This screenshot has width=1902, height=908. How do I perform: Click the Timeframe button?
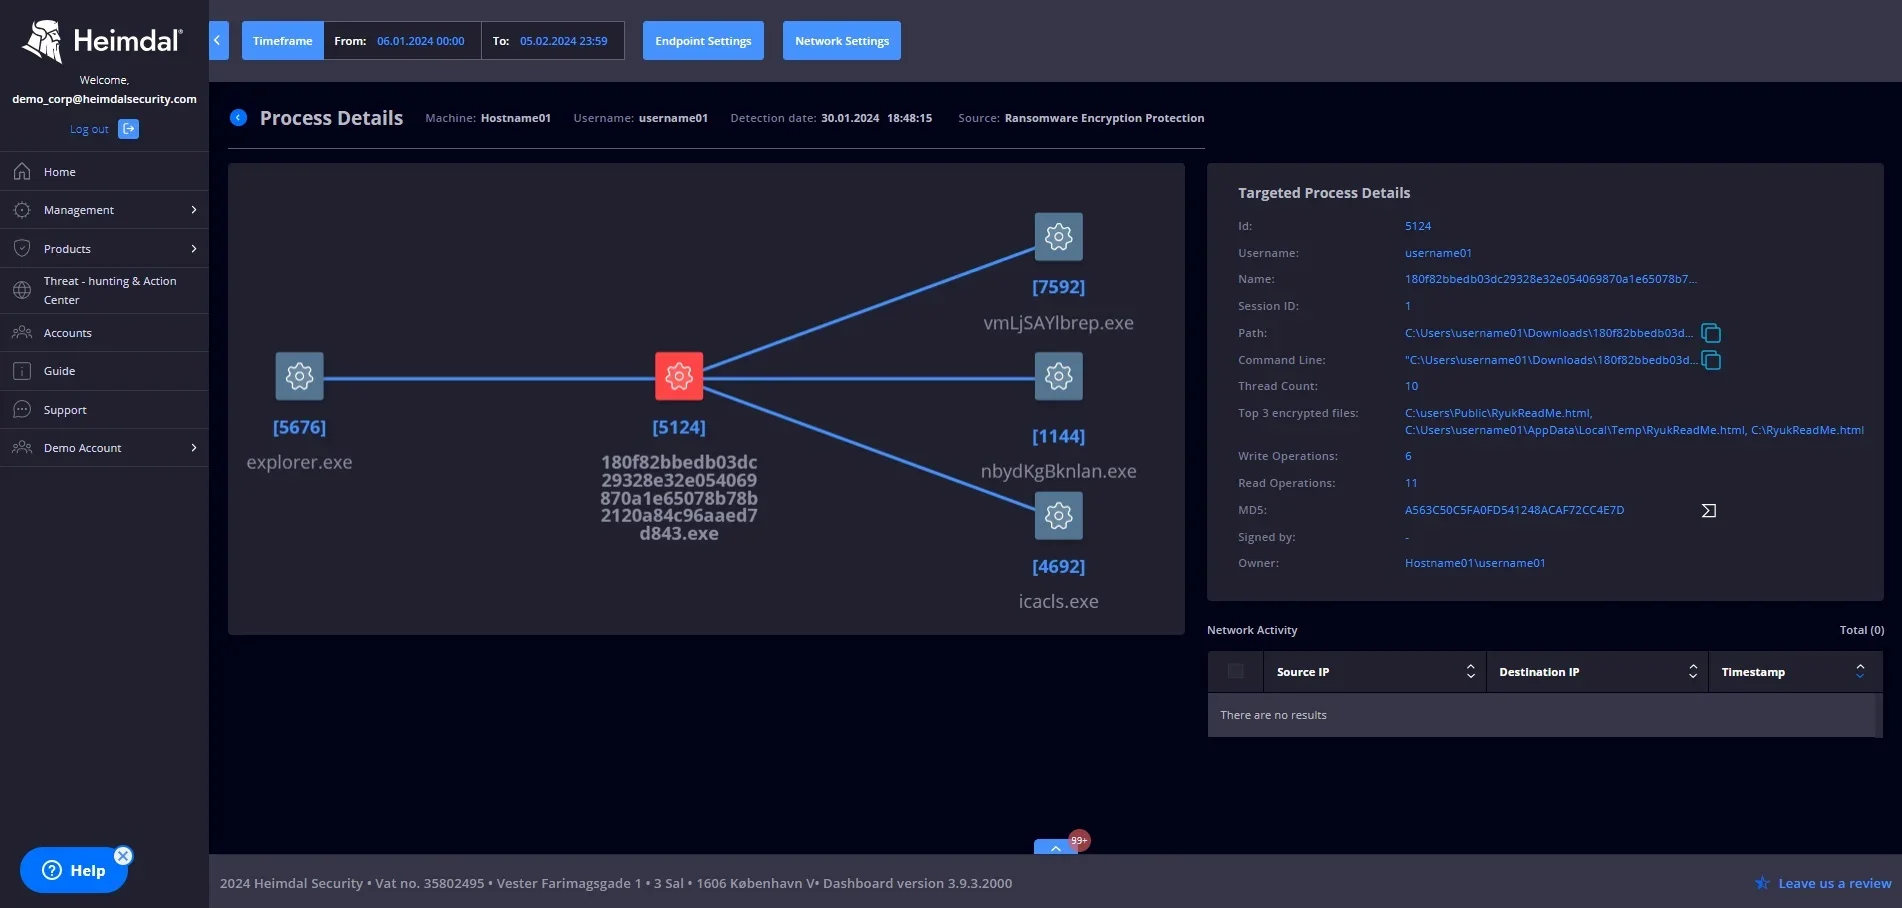pos(283,41)
